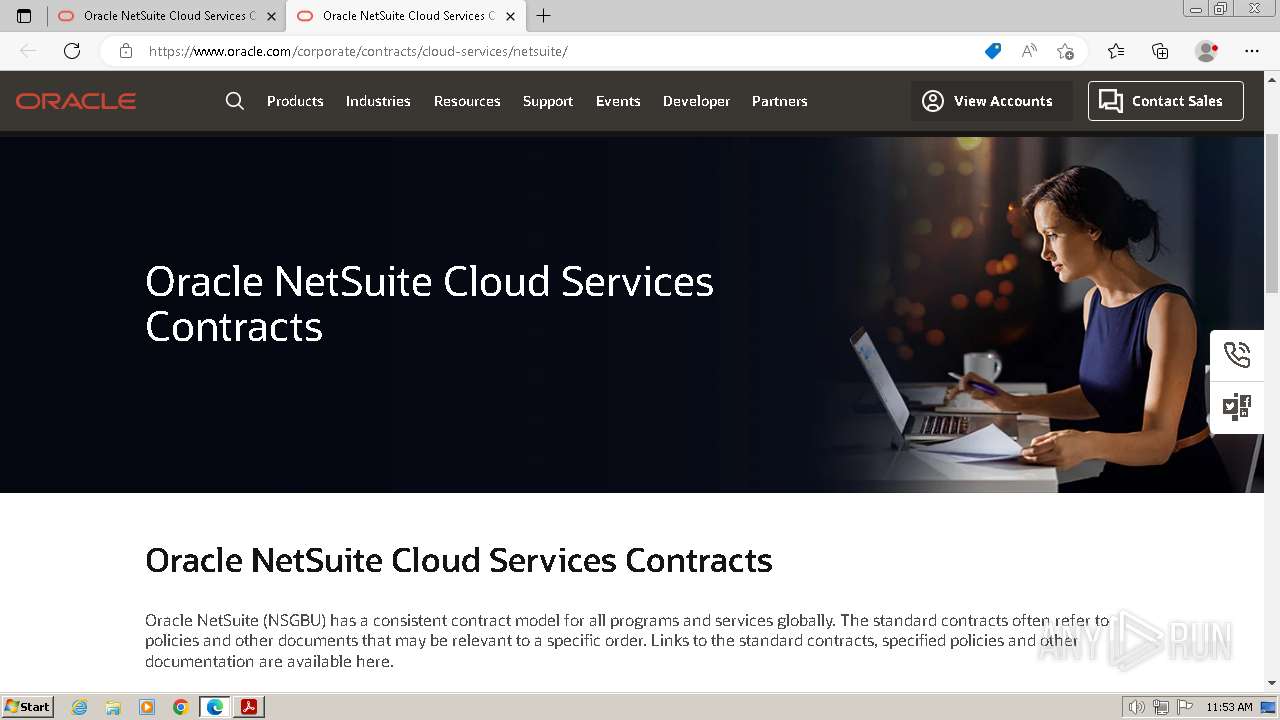Open the Oracle site search

coord(235,101)
